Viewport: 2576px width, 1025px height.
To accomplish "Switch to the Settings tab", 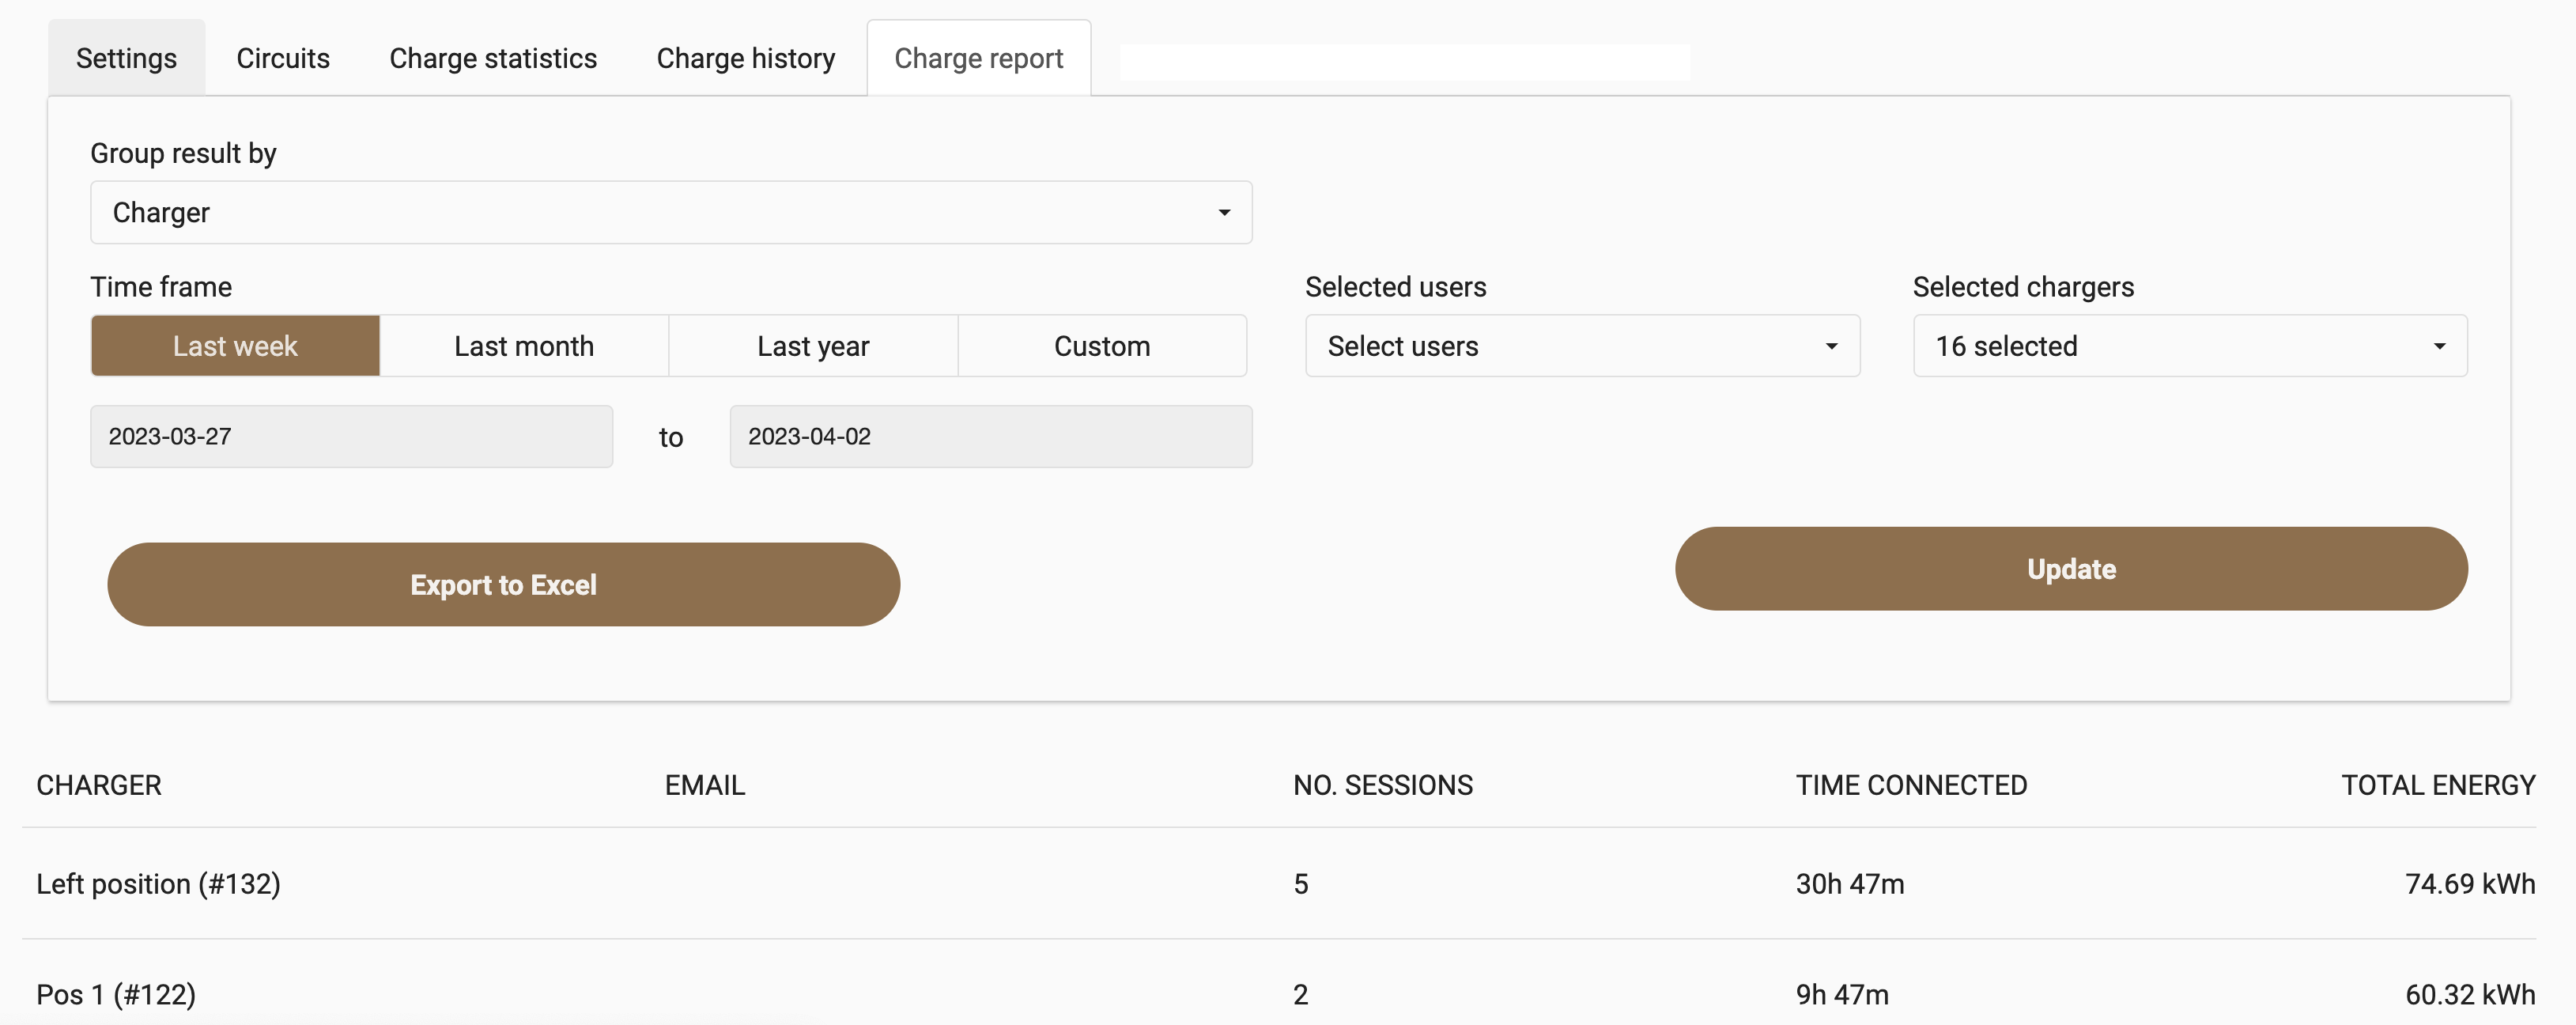I will pyautogui.click(x=126, y=57).
